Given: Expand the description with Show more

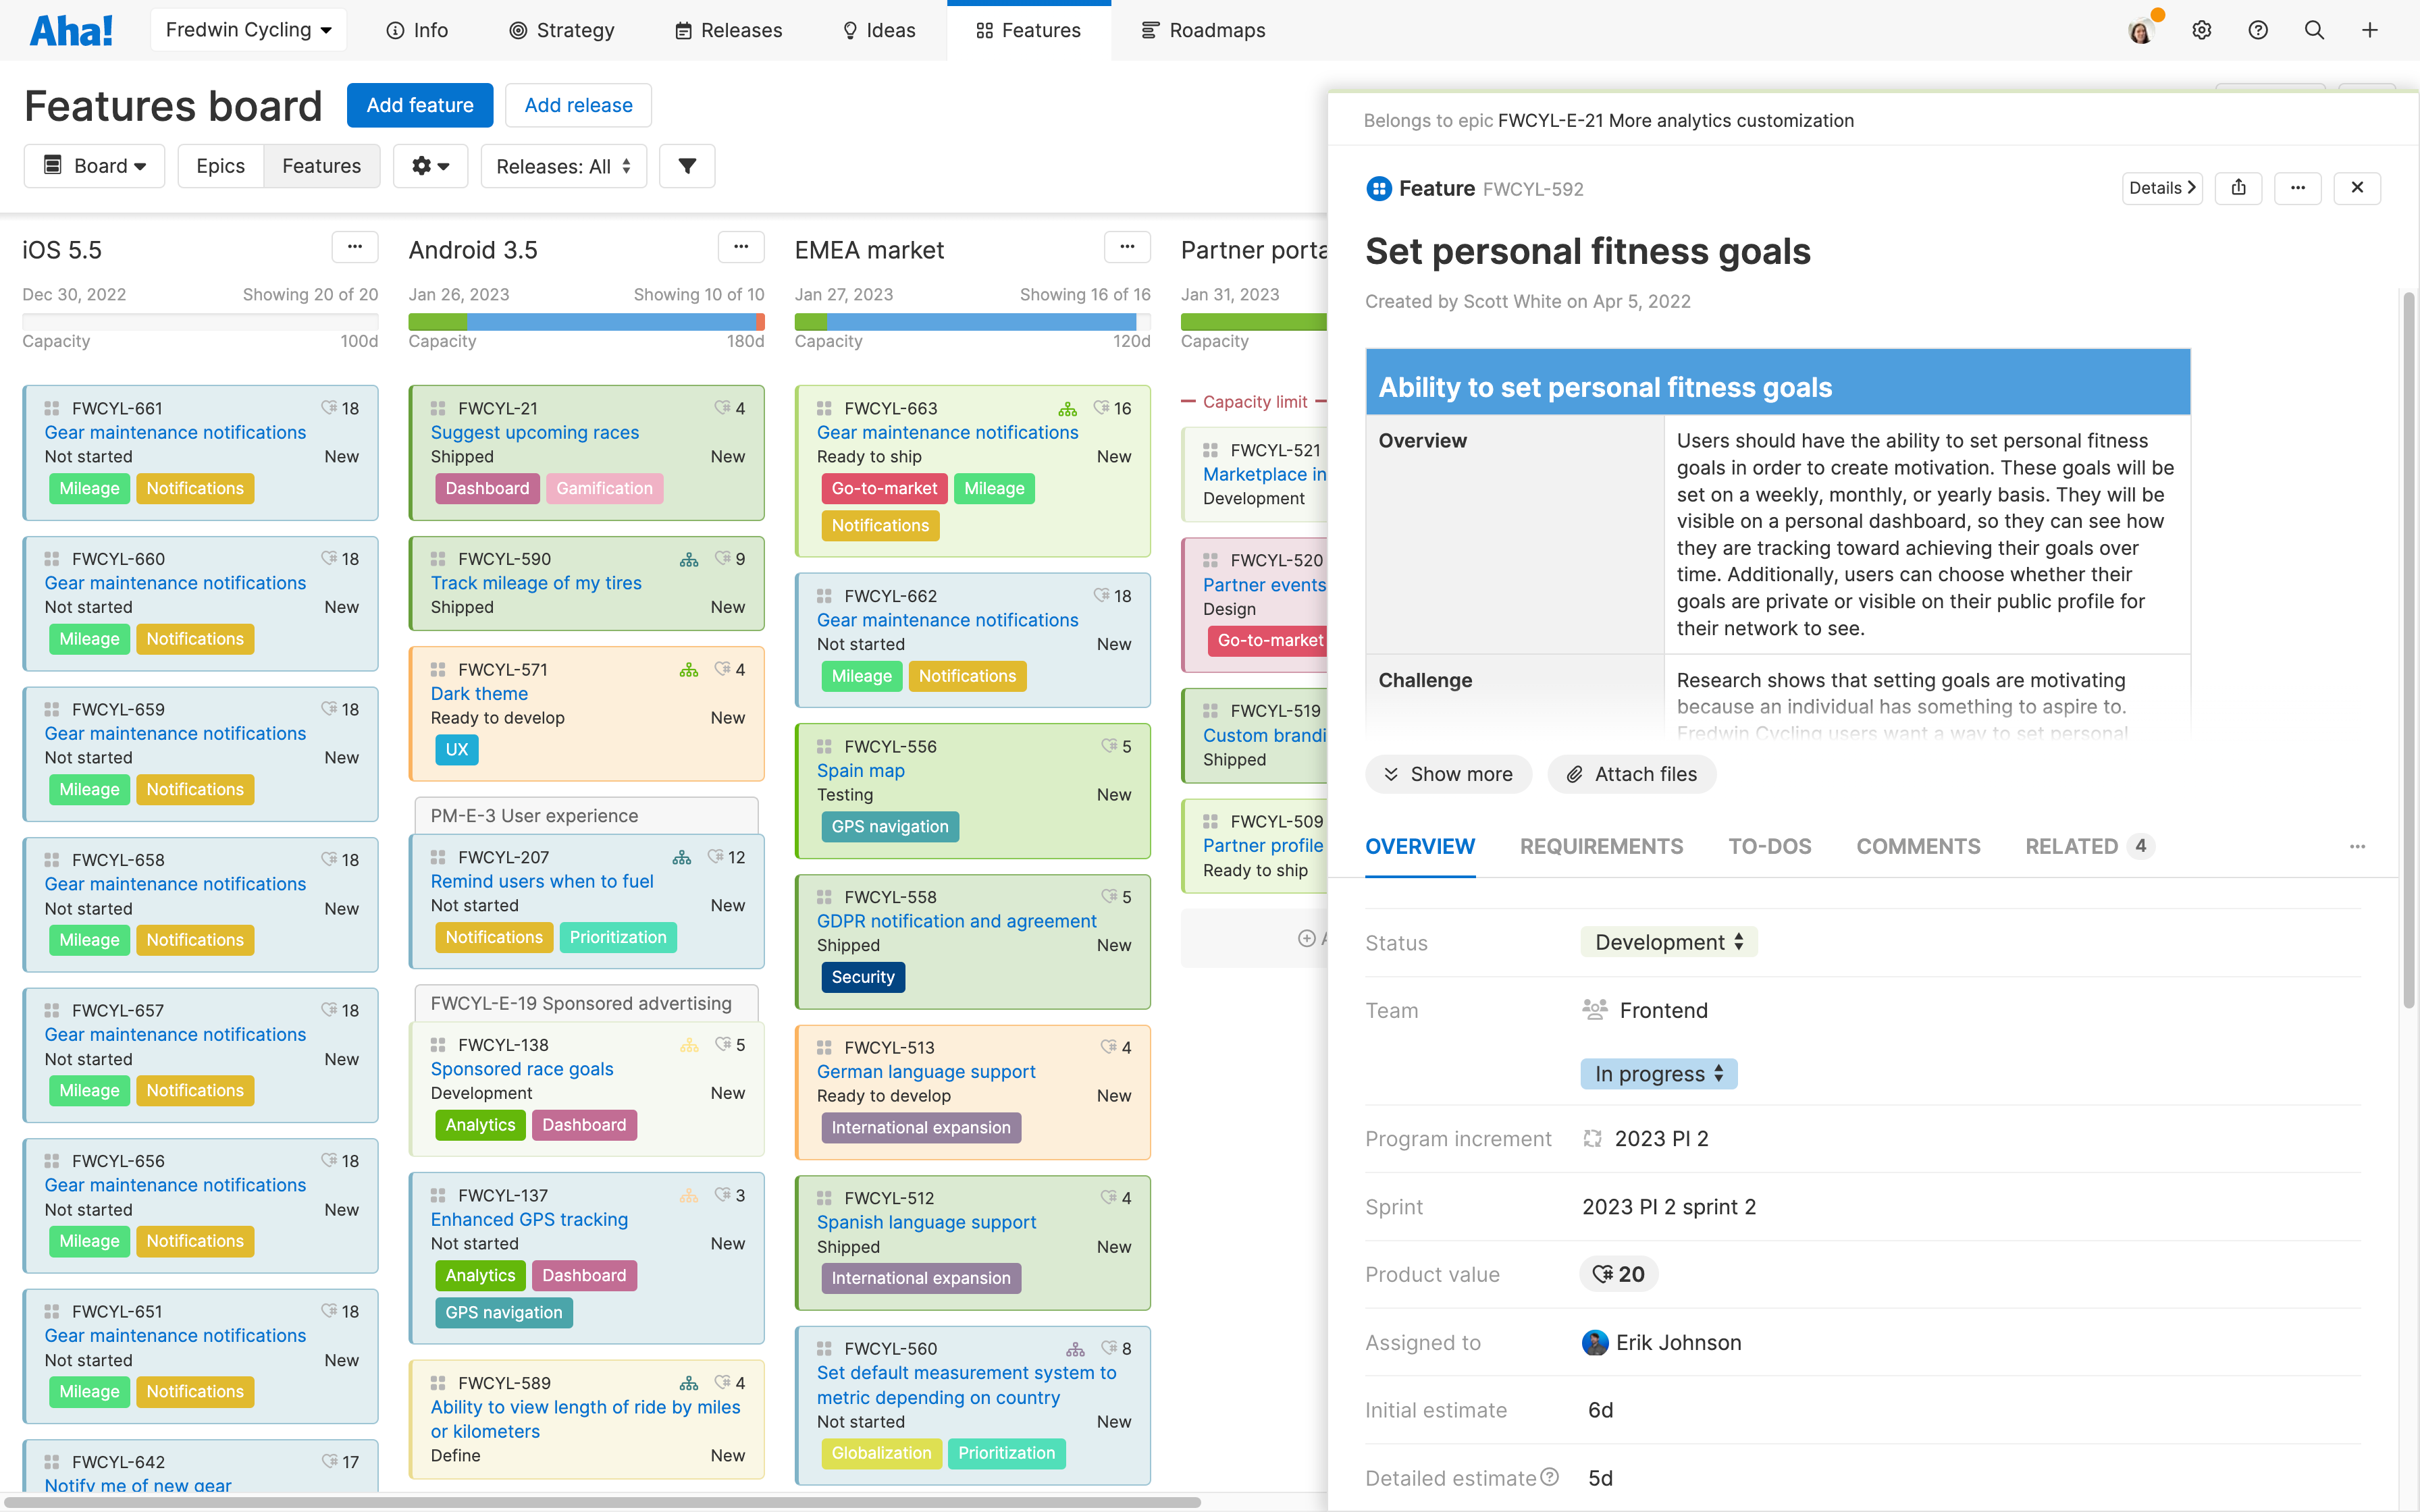Looking at the screenshot, I should pyautogui.click(x=1448, y=774).
